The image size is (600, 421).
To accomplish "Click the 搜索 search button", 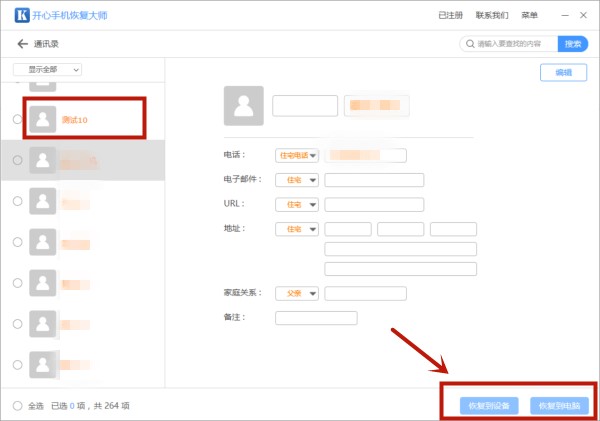I will (573, 44).
